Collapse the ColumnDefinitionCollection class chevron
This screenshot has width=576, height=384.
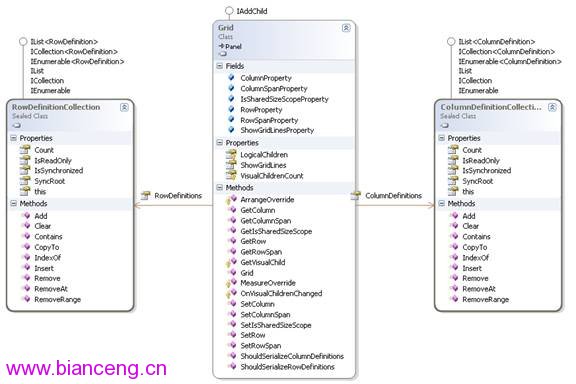pyautogui.click(x=552, y=107)
